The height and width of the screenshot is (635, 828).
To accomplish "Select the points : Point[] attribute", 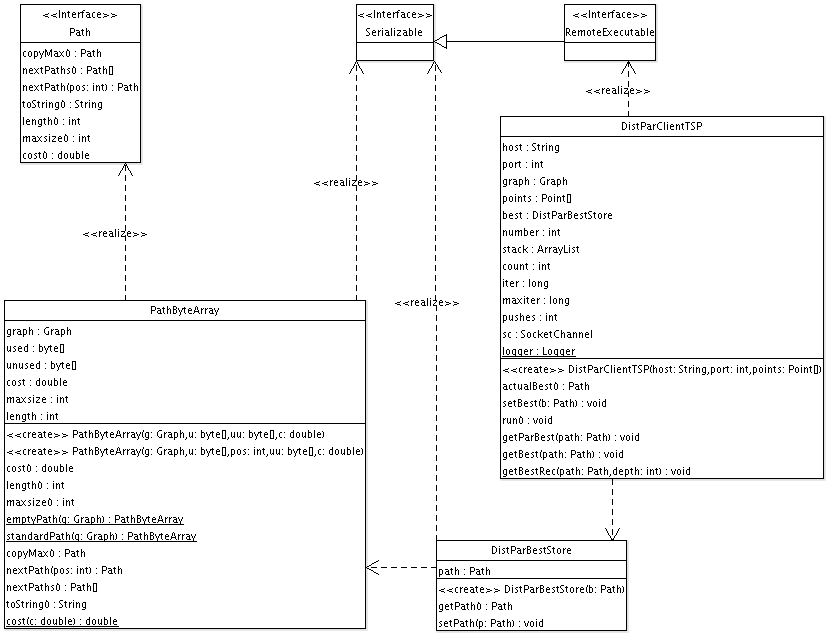I will pyautogui.click(x=537, y=198).
